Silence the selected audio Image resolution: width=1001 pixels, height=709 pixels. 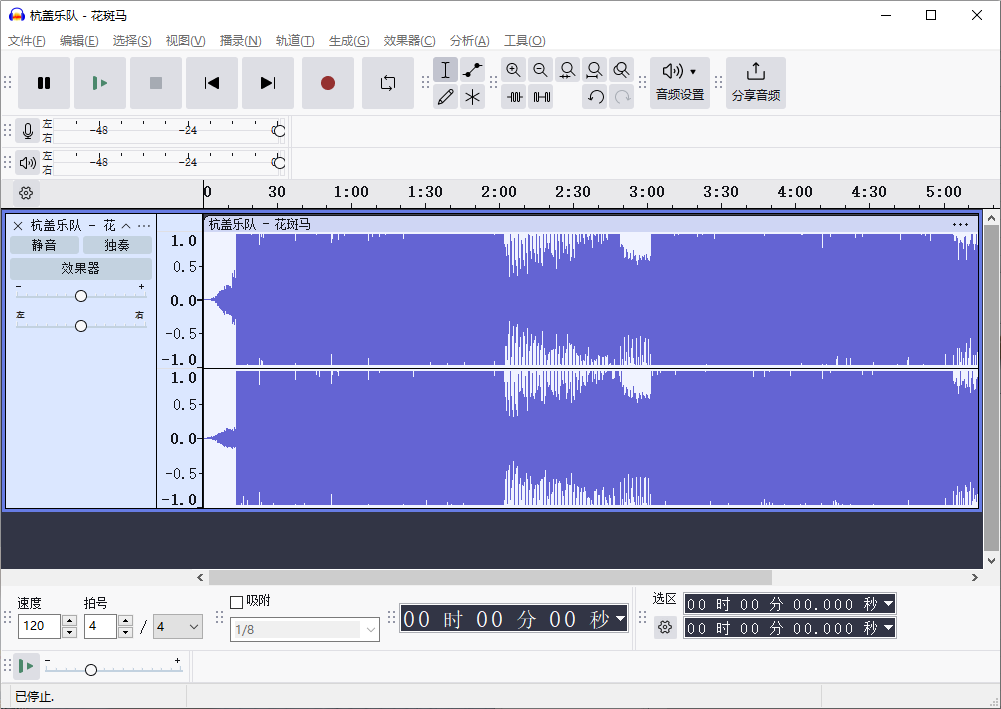pyautogui.click(x=540, y=96)
